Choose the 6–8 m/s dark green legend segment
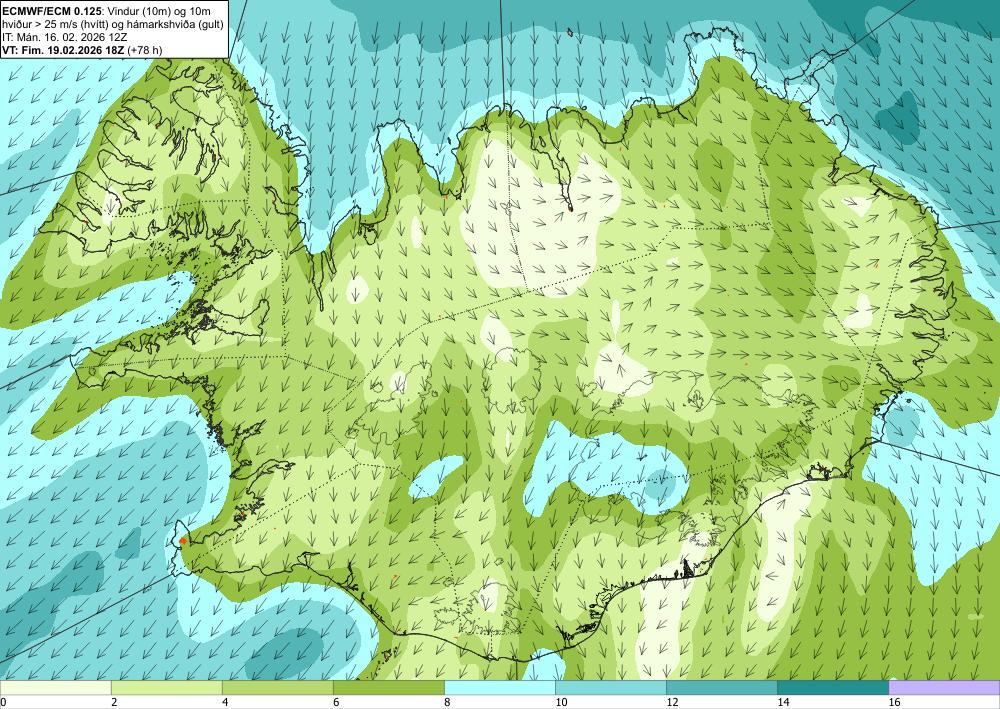This screenshot has height=709, width=1000. pyautogui.click(x=388, y=688)
